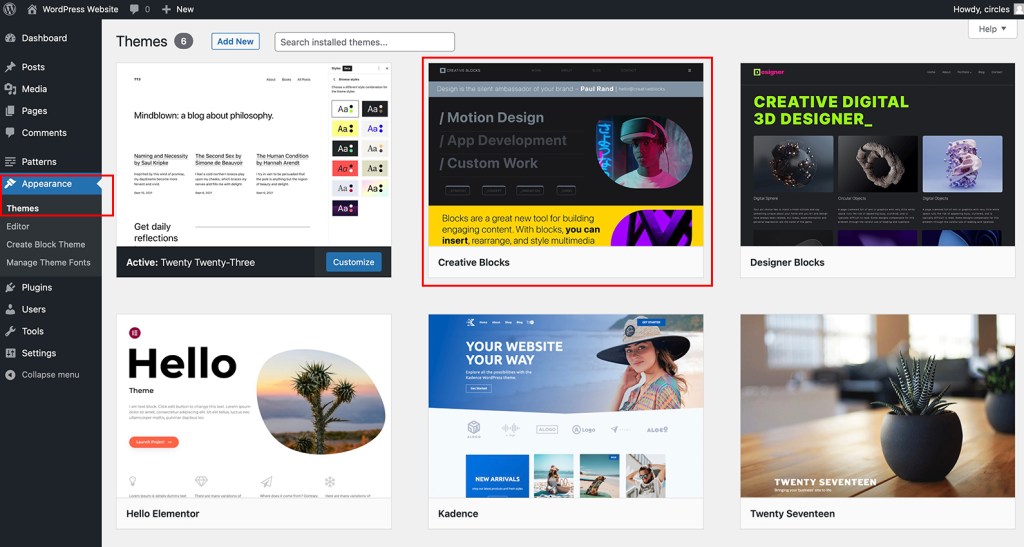
Task: Click Customize on Twenty Twenty-Three theme
Action: click(x=353, y=262)
